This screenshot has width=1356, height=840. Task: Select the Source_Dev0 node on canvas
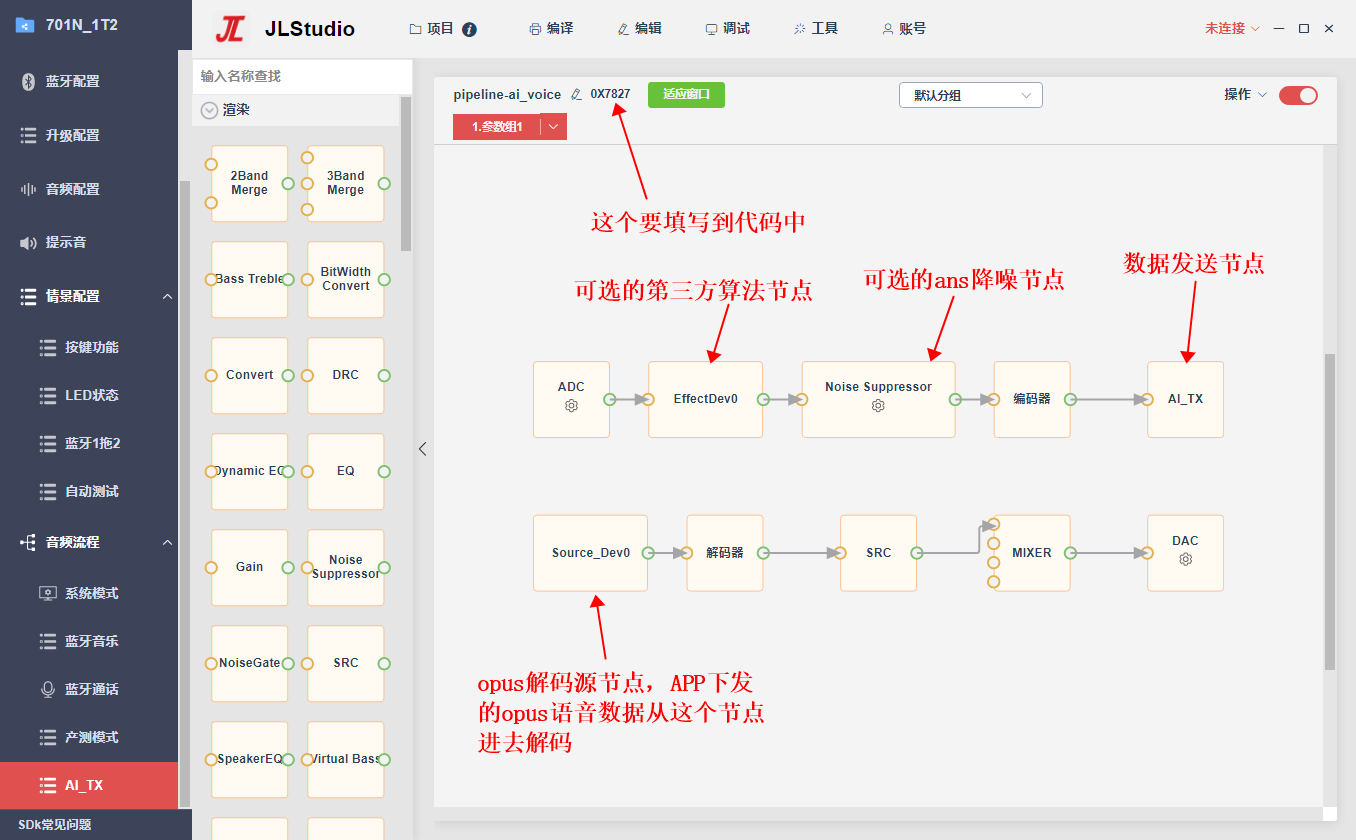590,553
